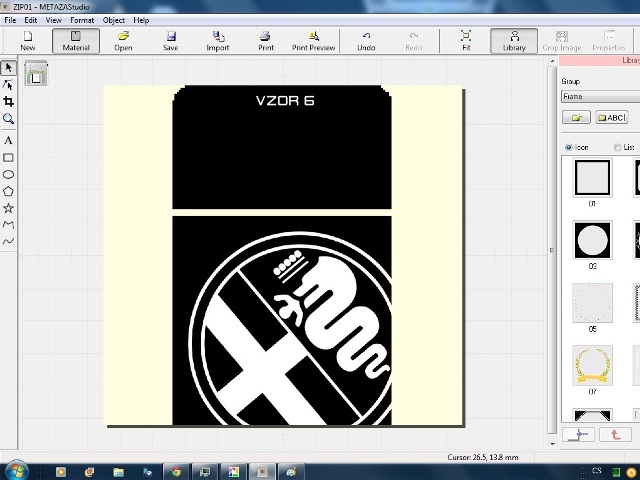Click the red arrow button below library

point(615,434)
